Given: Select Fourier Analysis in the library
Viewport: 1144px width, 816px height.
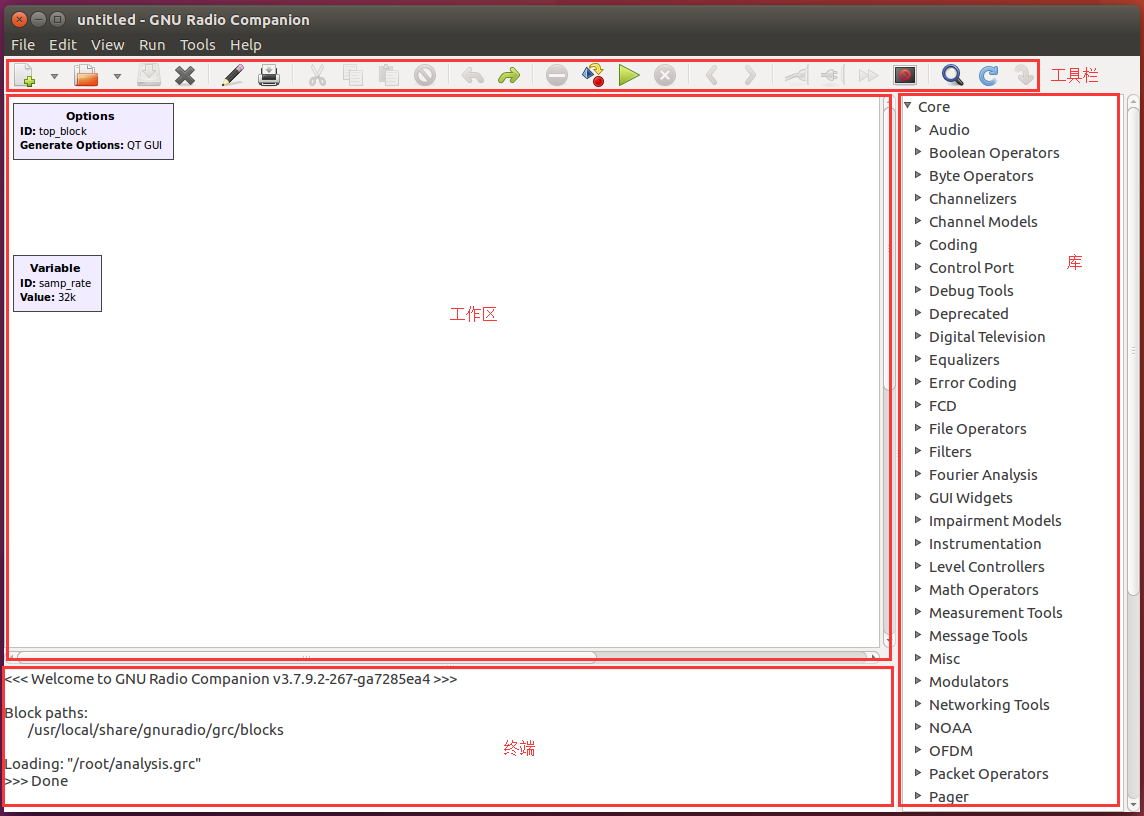Looking at the screenshot, I should coord(983,474).
